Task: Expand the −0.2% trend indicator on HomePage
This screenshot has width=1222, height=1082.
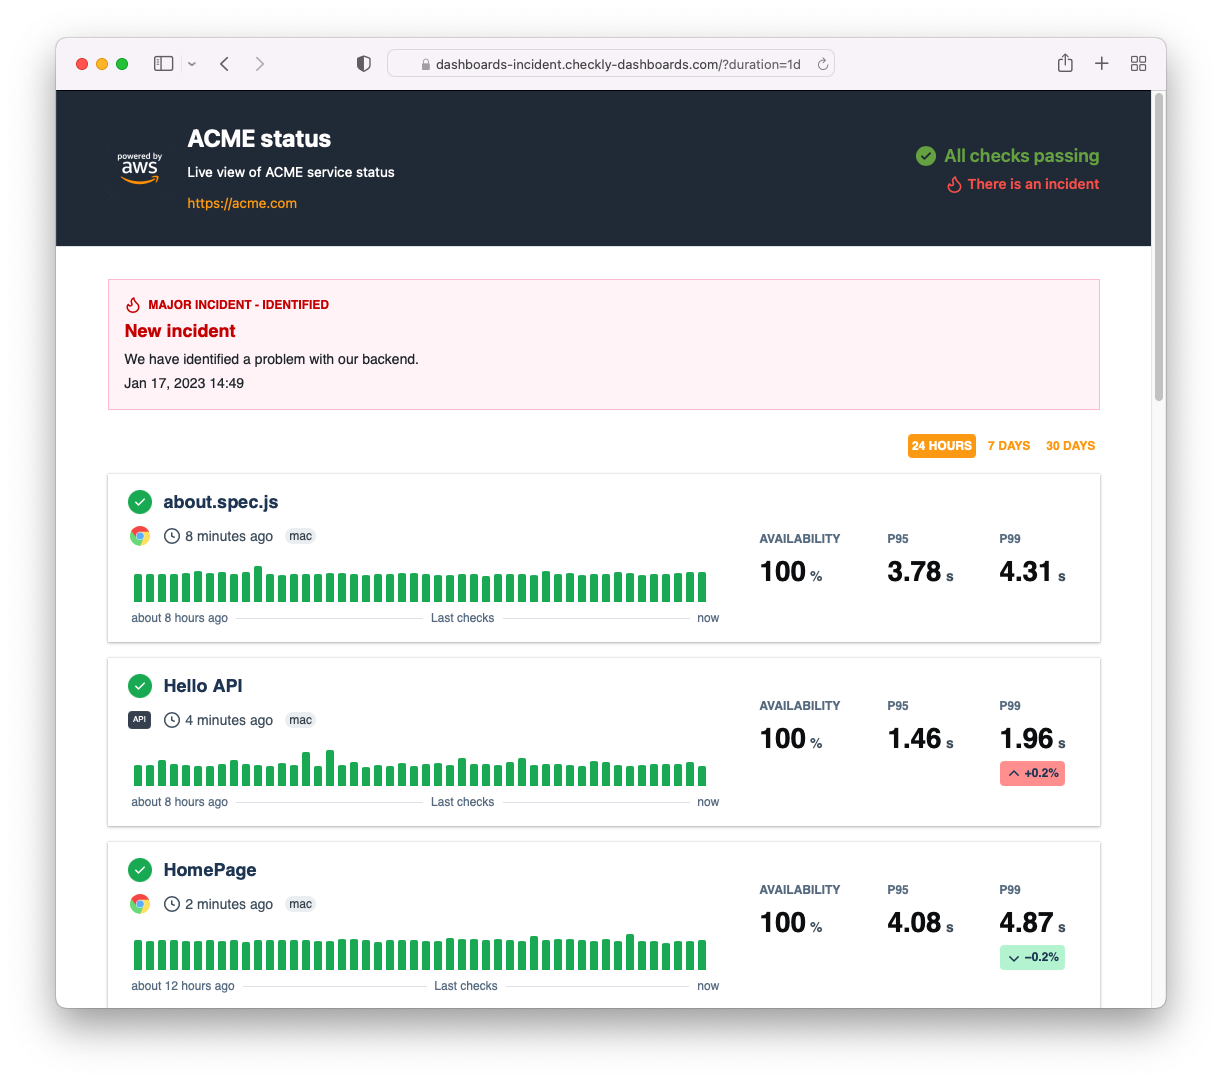Action: pyautogui.click(x=1032, y=957)
